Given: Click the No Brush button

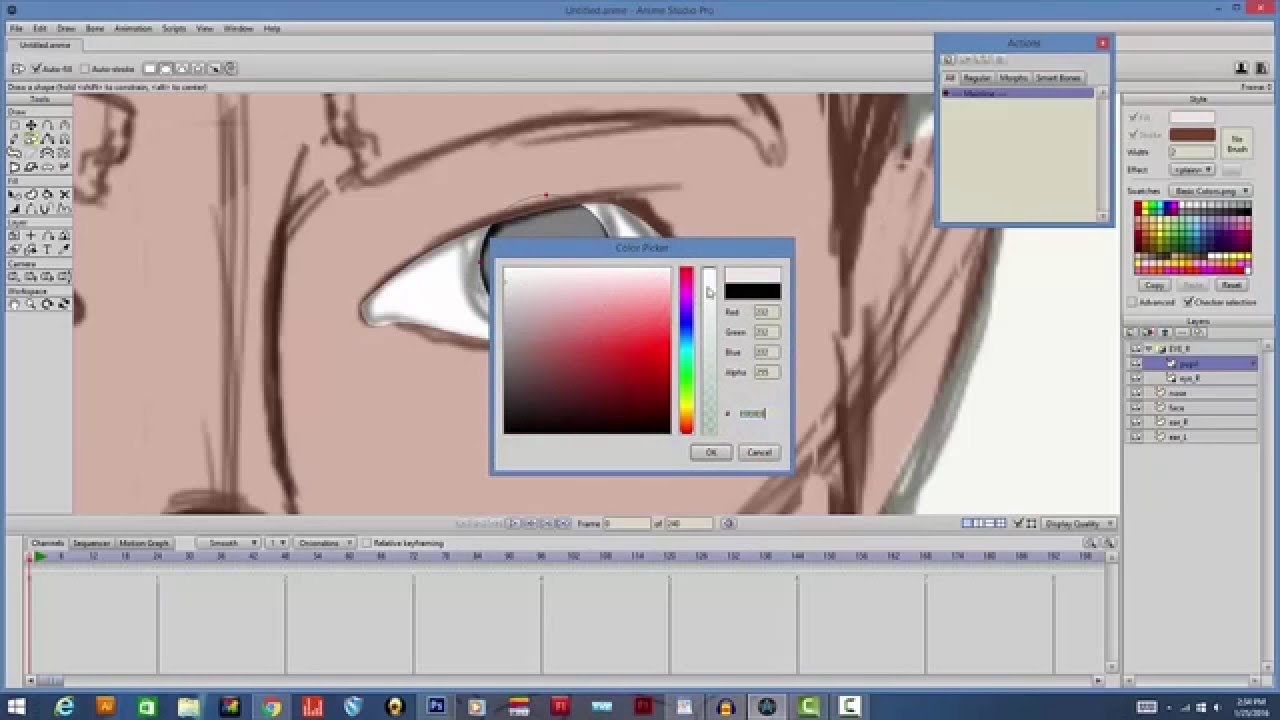Looking at the screenshot, I should [x=1237, y=143].
